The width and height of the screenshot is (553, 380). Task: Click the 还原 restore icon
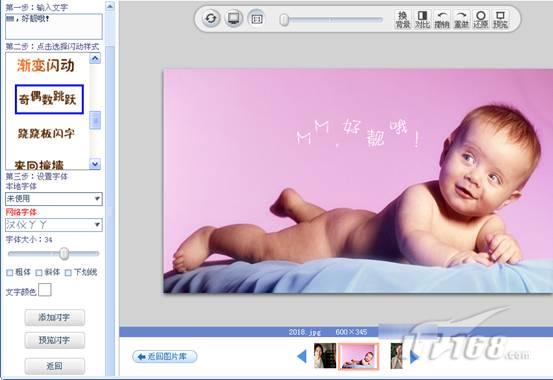[481, 19]
